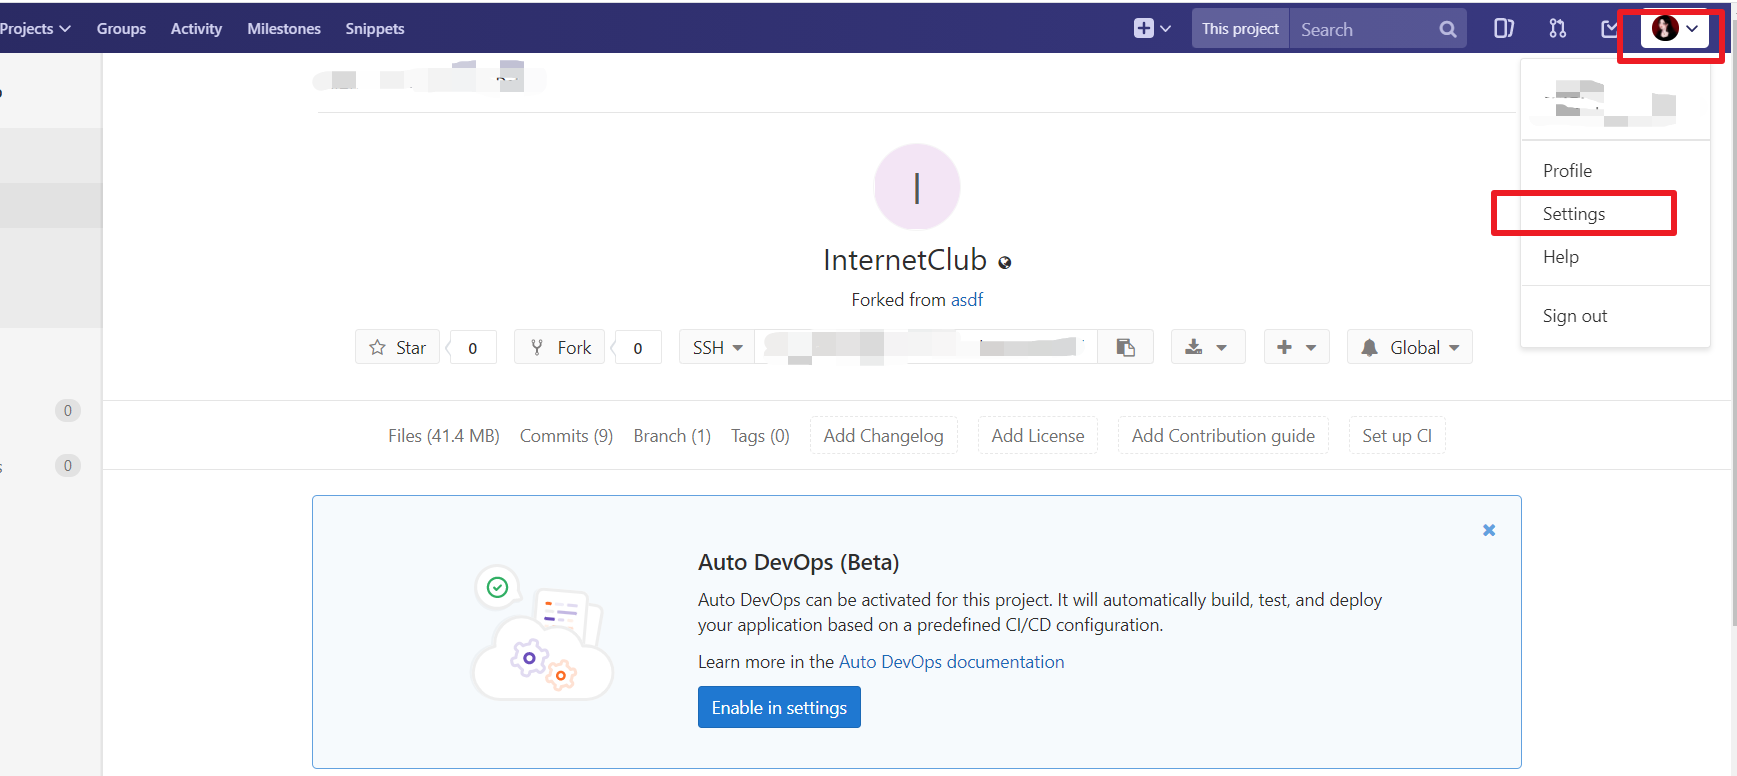Open the download source code dropdown

pos(1207,347)
